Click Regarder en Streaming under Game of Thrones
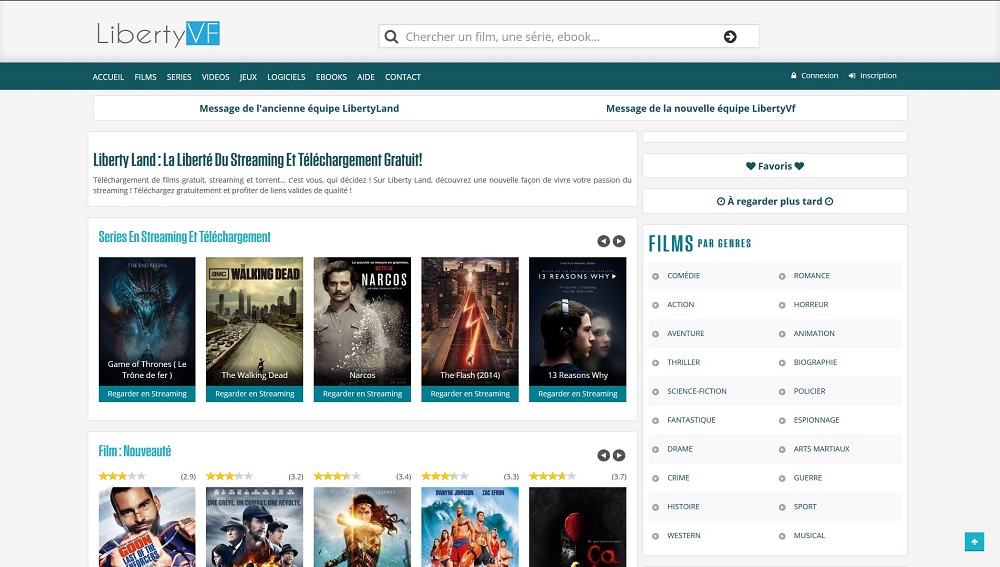The height and width of the screenshot is (567, 1000). point(147,394)
